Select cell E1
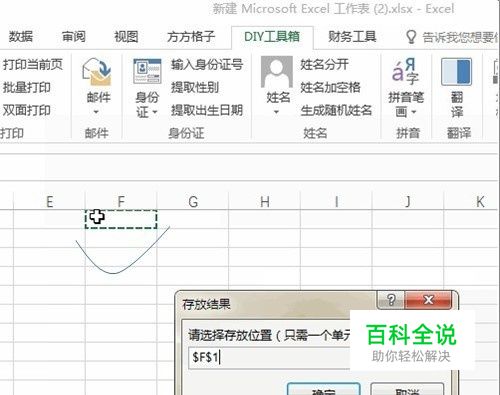 pyautogui.click(x=49, y=219)
